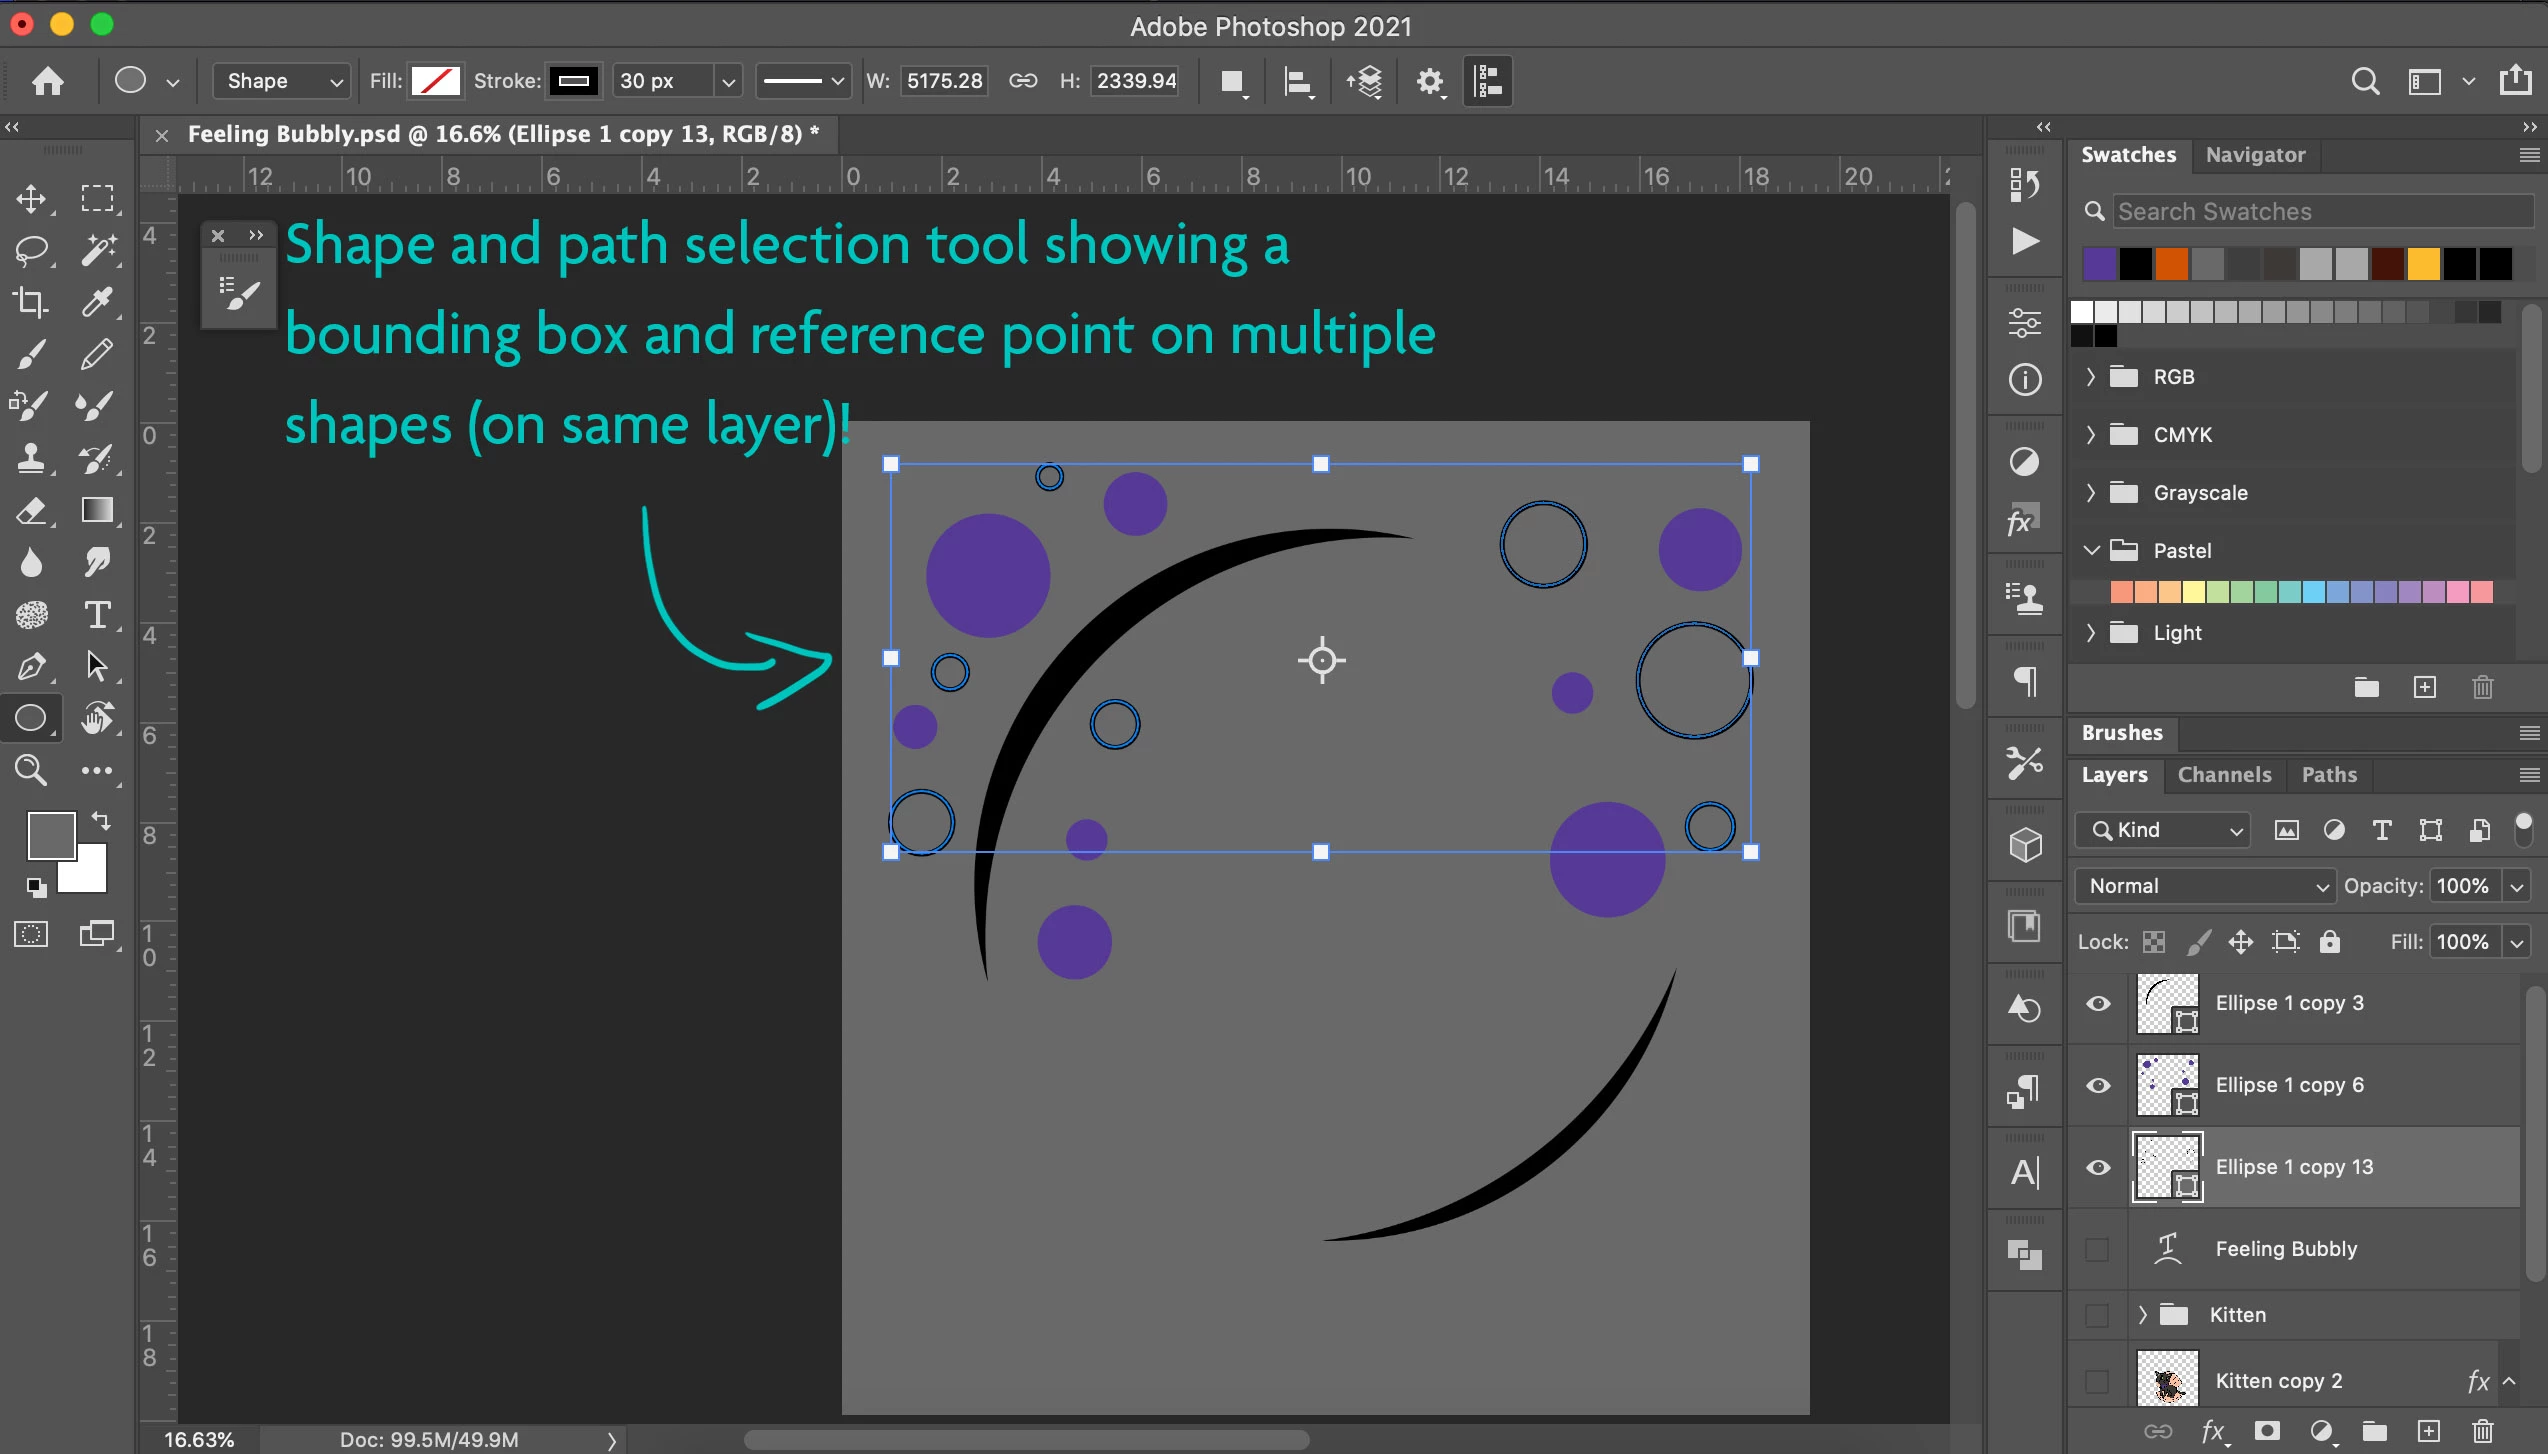Screen dimensions: 2548x1454
Task: Select the Pen tool
Action: coord(31,667)
